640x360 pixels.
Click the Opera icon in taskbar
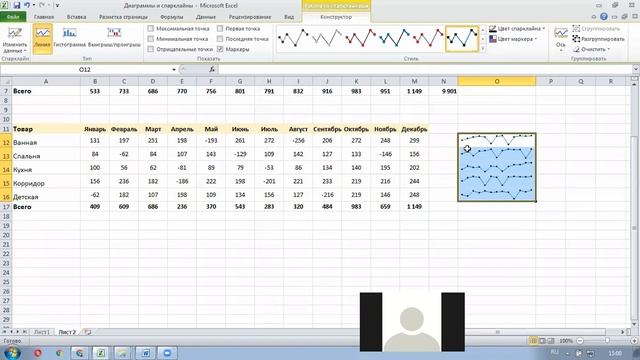[38, 353]
